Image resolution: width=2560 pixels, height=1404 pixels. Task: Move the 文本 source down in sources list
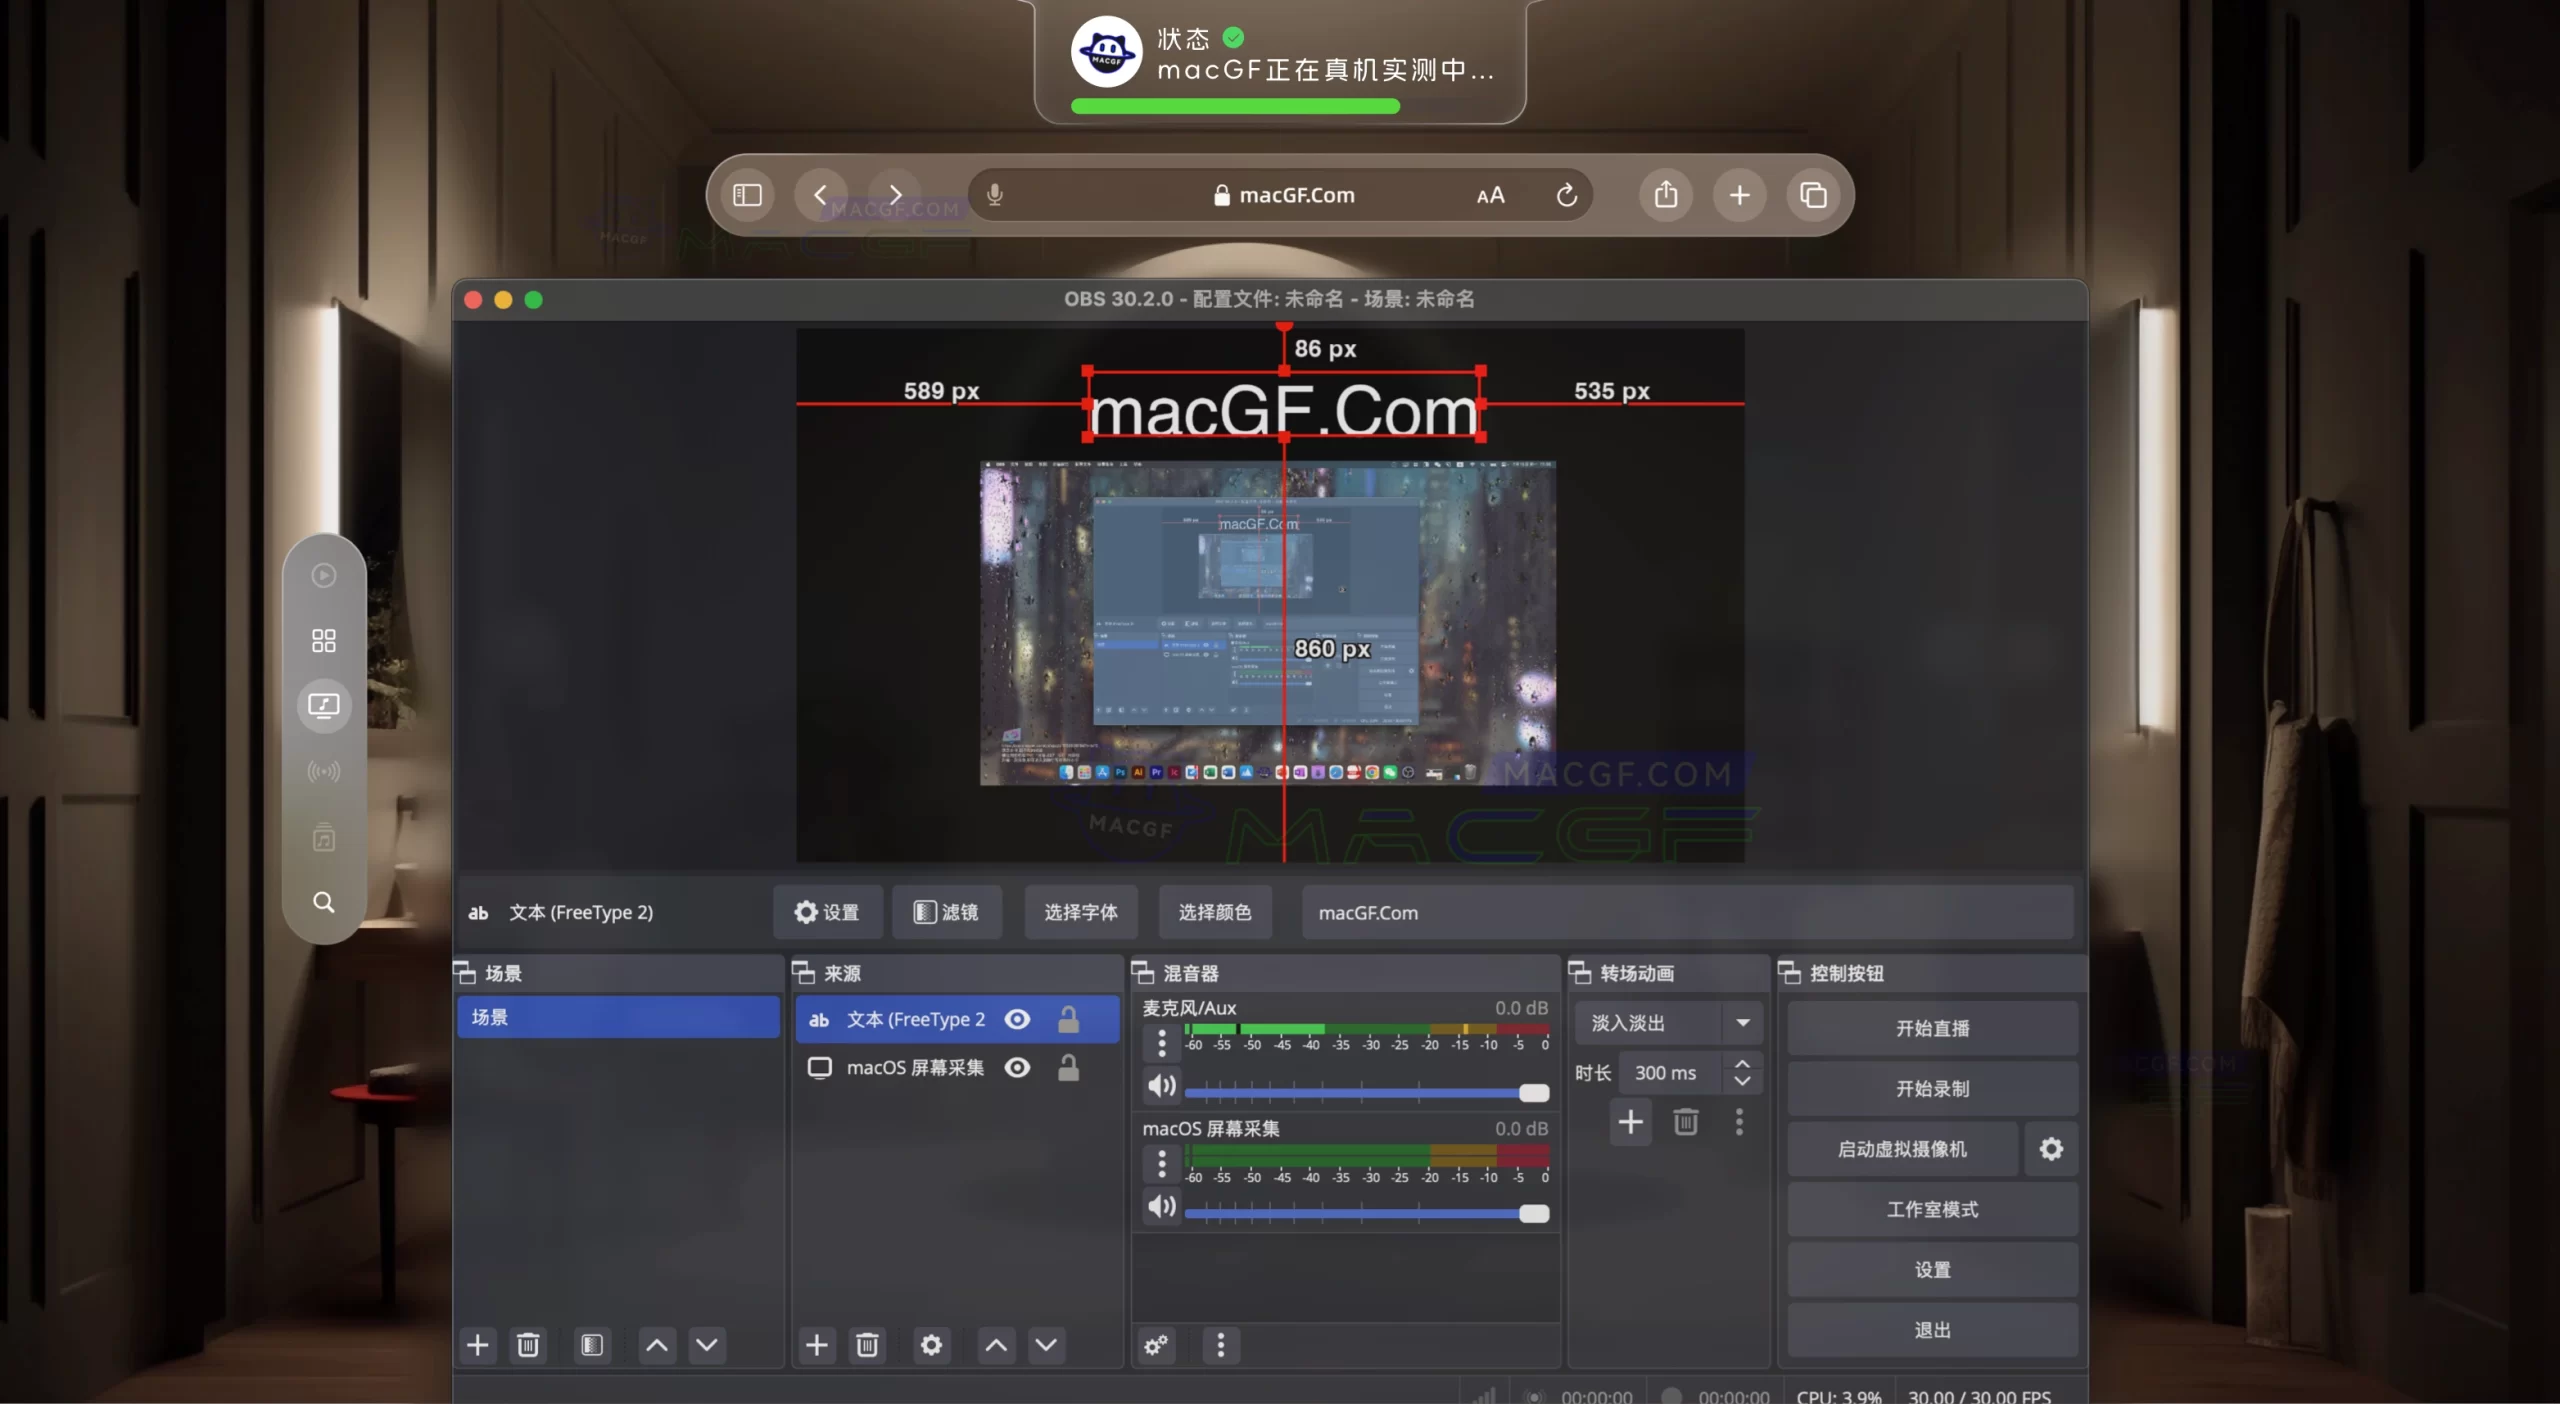click(1046, 1345)
